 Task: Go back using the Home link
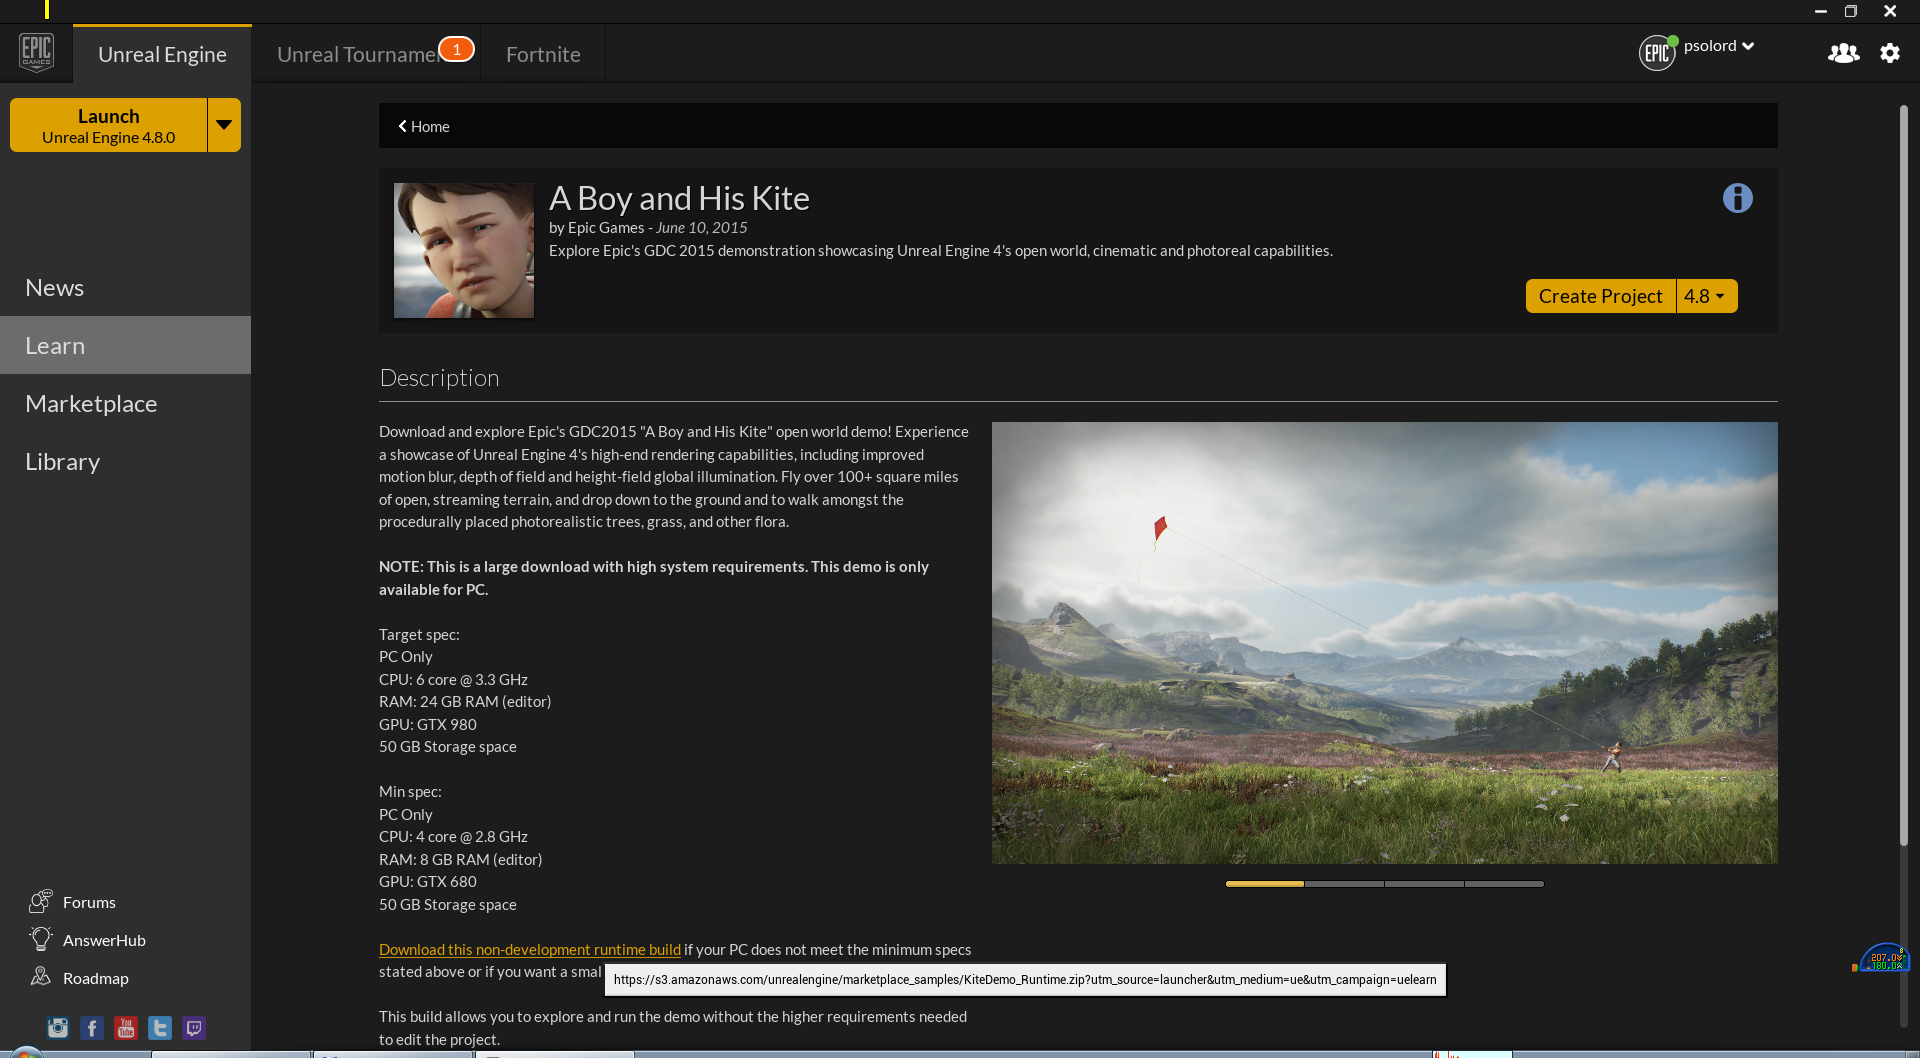click(x=424, y=126)
